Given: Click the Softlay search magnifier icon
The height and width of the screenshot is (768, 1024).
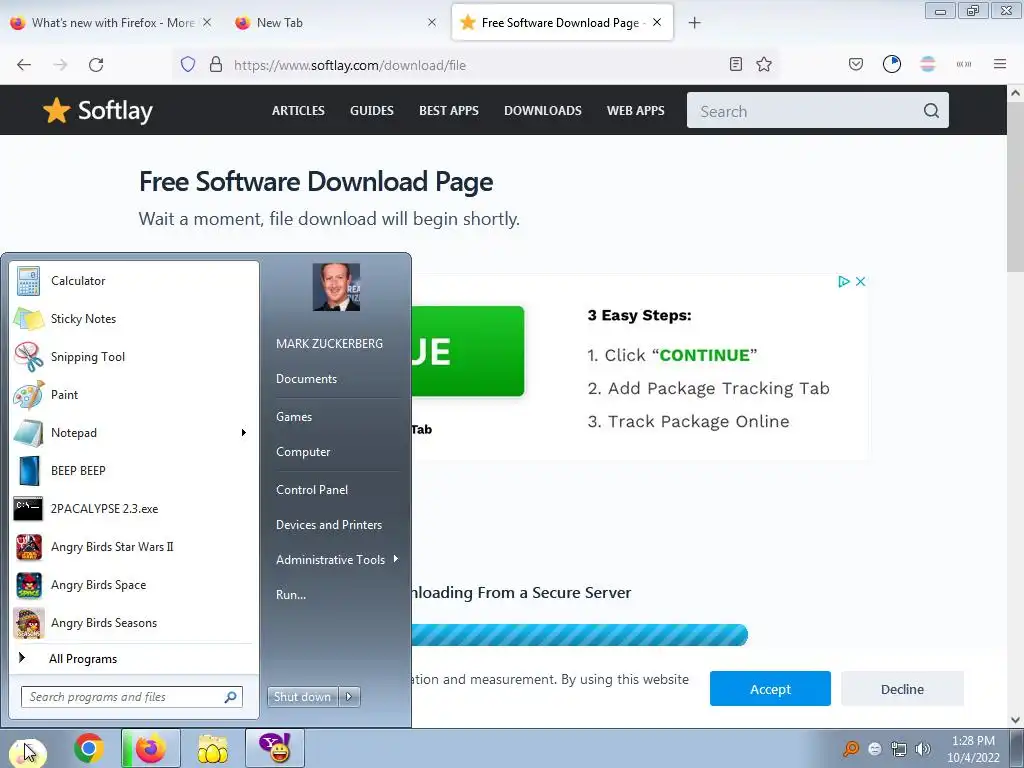Looking at the screenshot, I should click(x=931, y=110).
